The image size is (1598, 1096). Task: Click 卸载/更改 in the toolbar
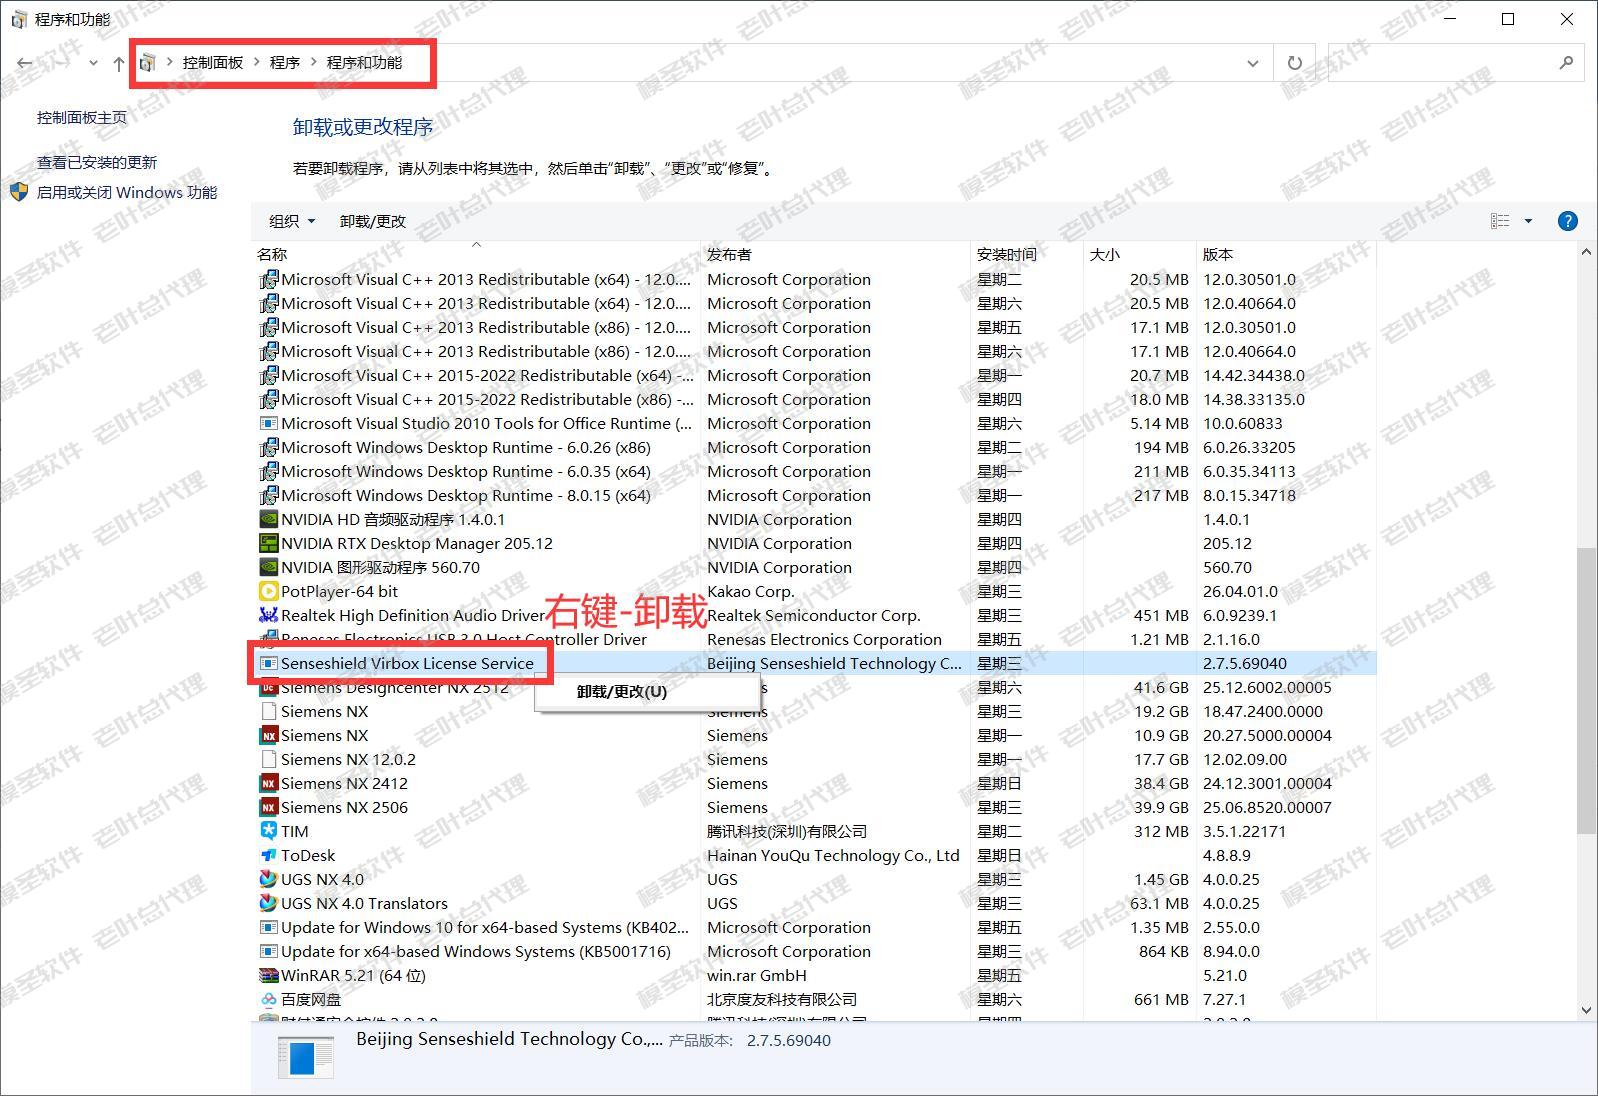click(373, 221)
